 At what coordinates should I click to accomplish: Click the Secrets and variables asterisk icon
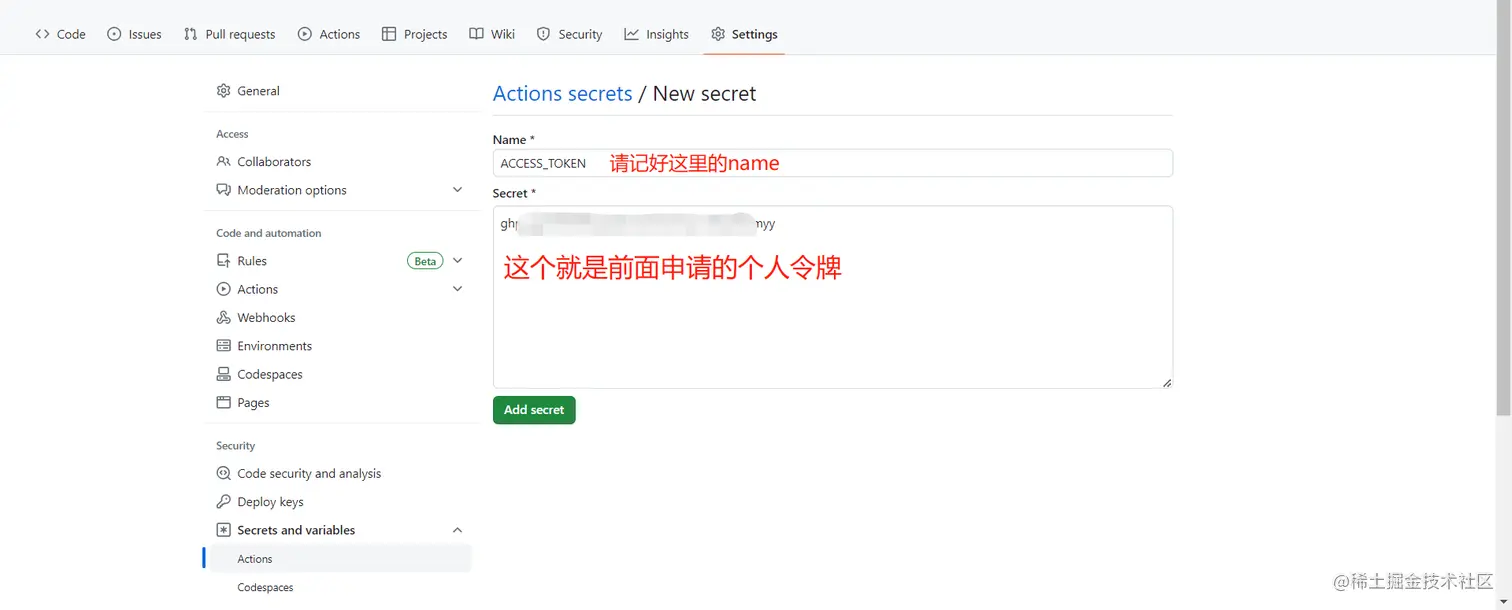pos(223,530)
